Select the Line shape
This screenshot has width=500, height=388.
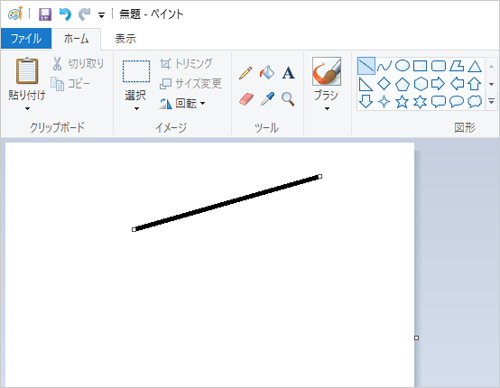(x=366, y=66)
